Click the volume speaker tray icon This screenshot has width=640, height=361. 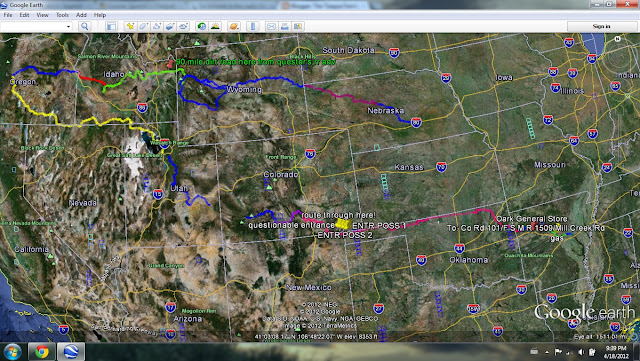[581, 352]
